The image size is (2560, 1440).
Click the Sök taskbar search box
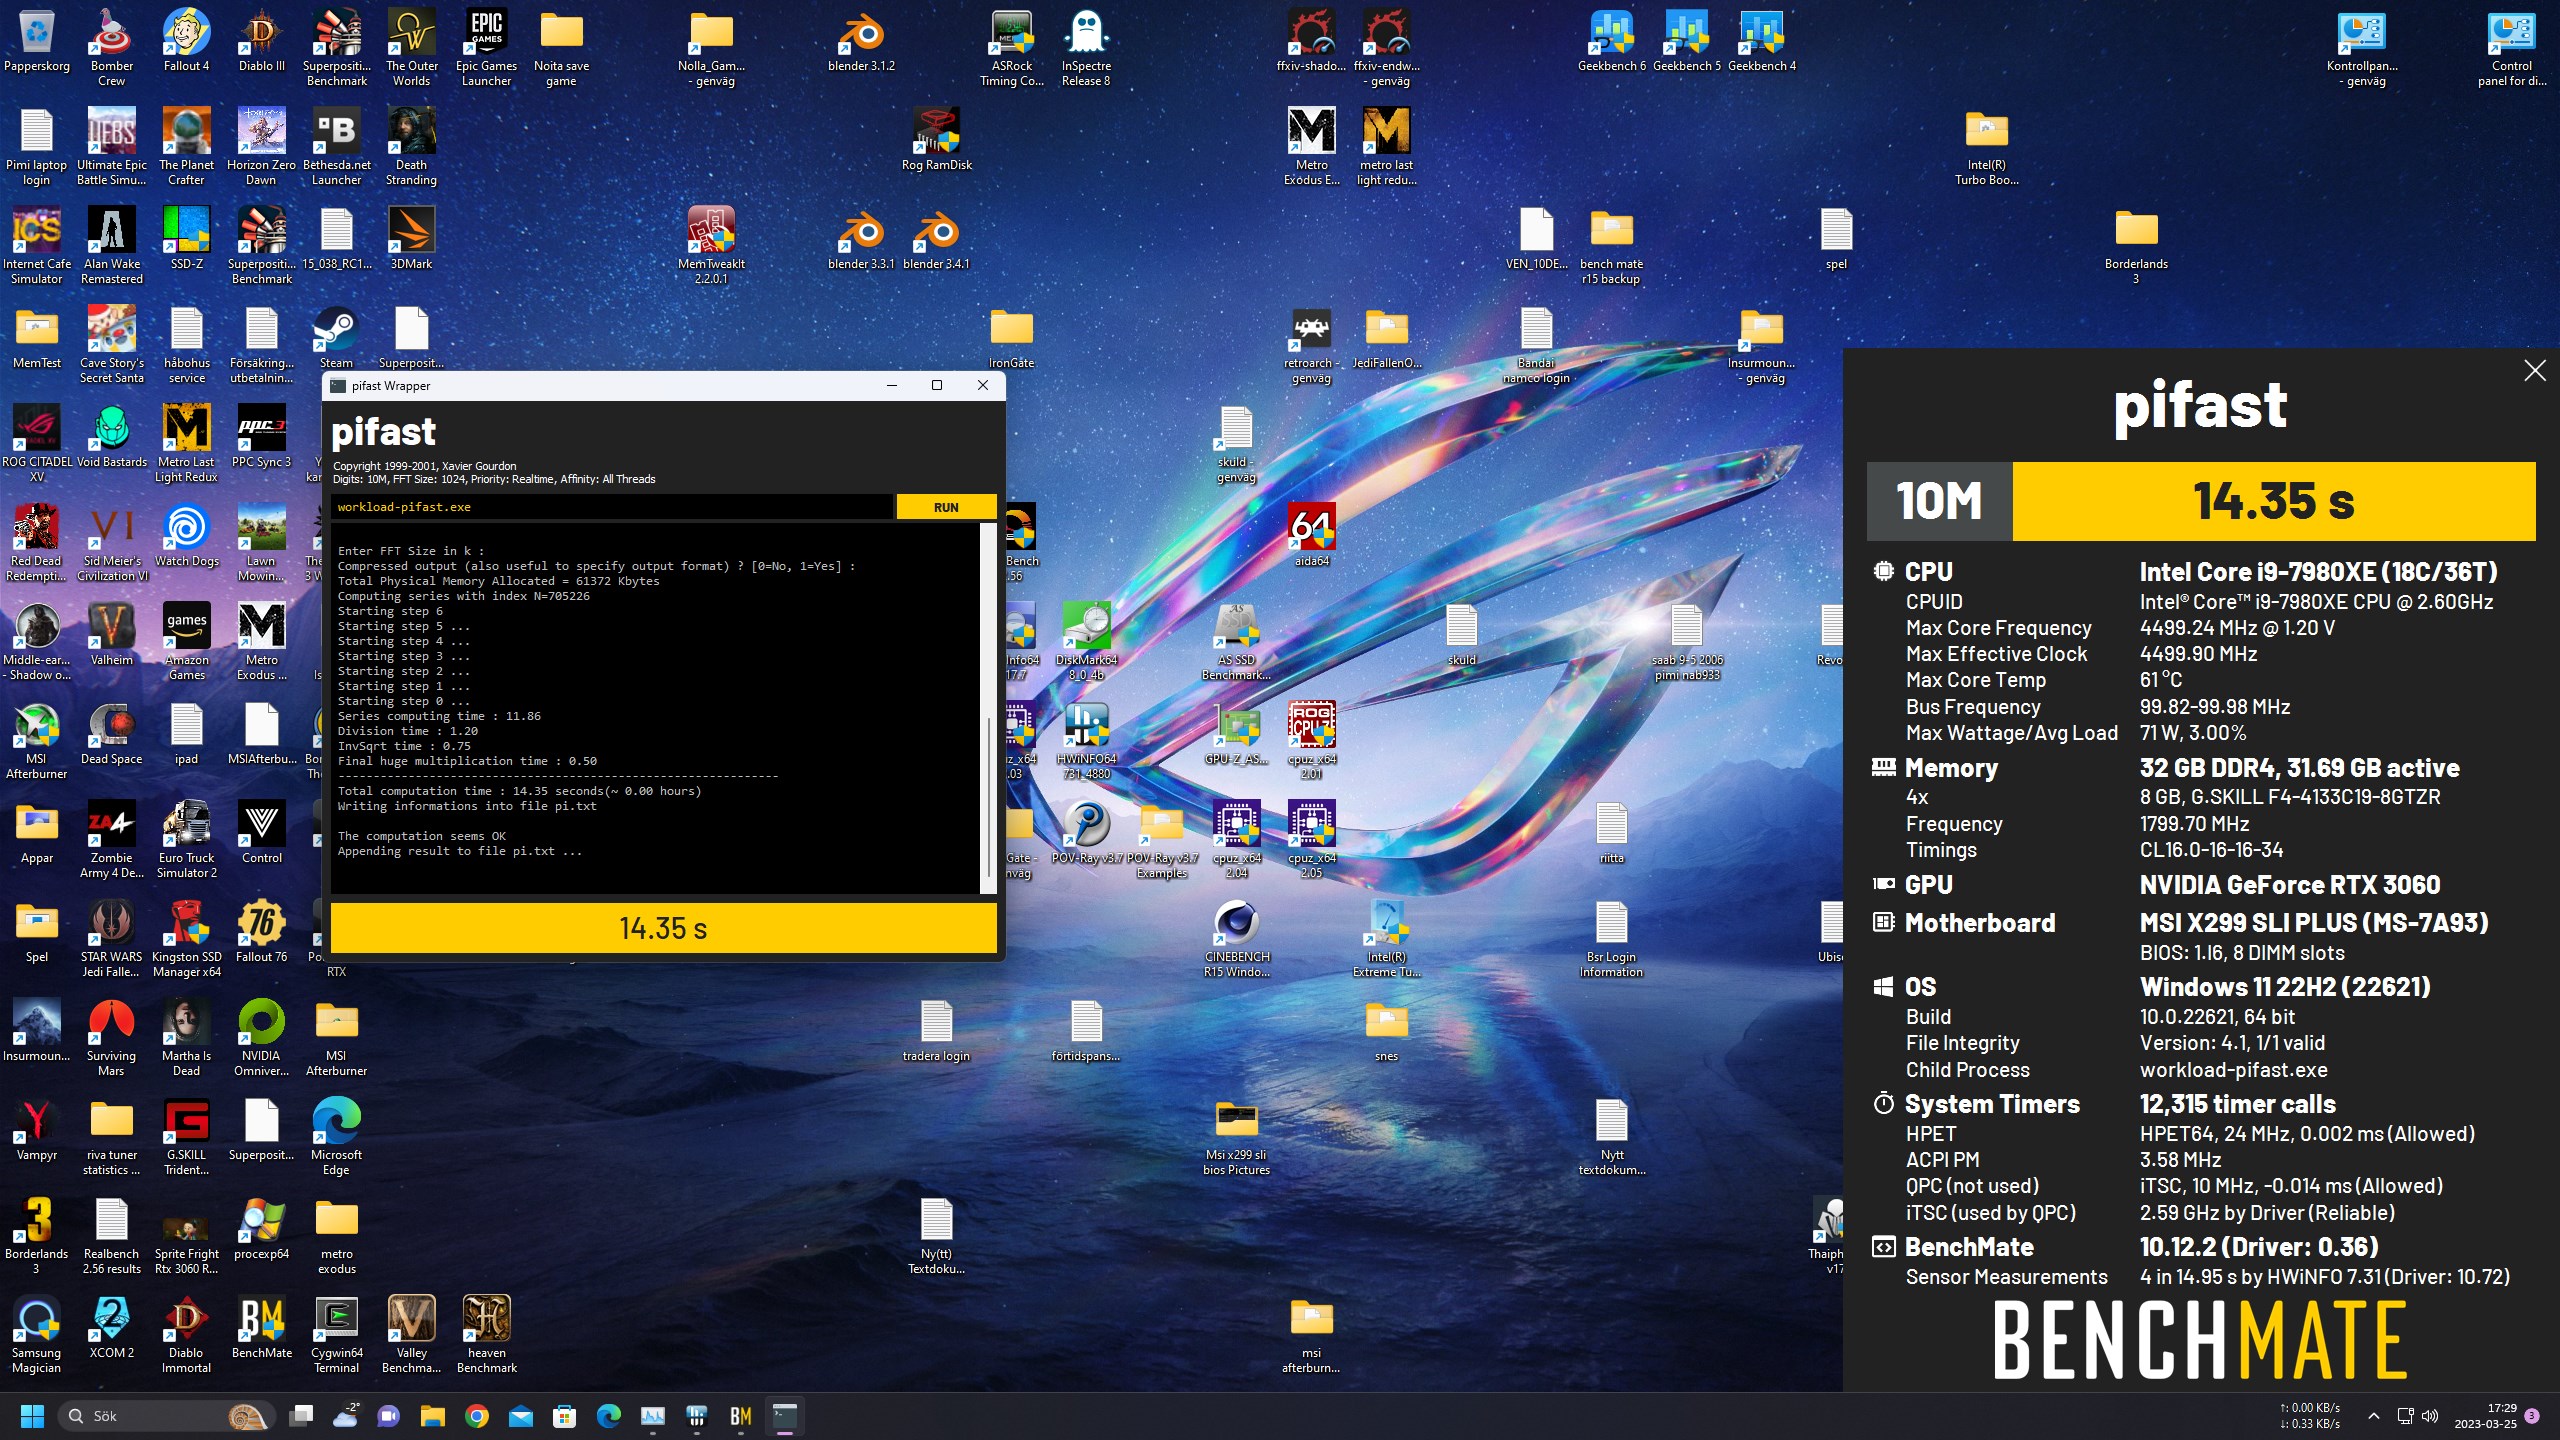click(165, 1416)
